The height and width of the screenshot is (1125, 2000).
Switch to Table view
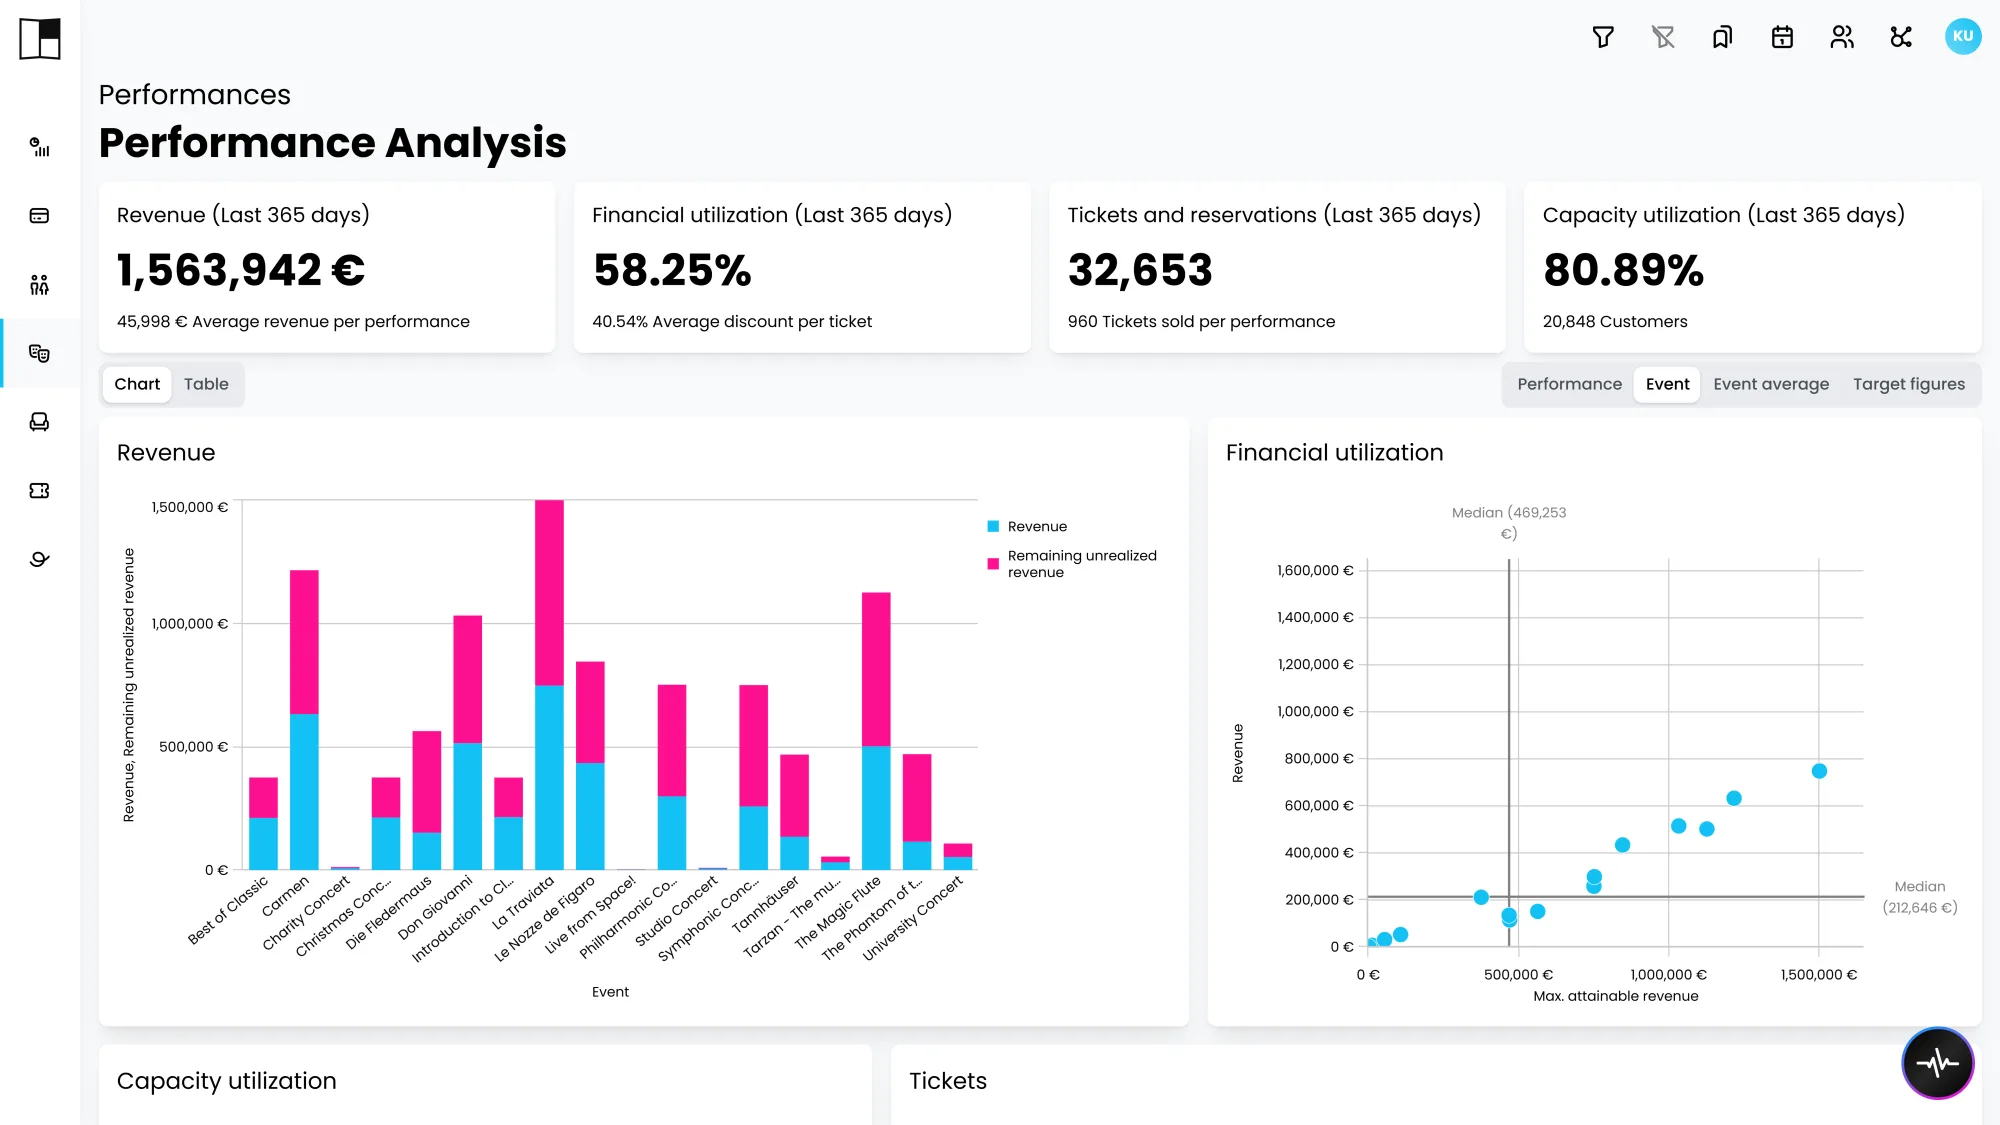tap(206, 384)
